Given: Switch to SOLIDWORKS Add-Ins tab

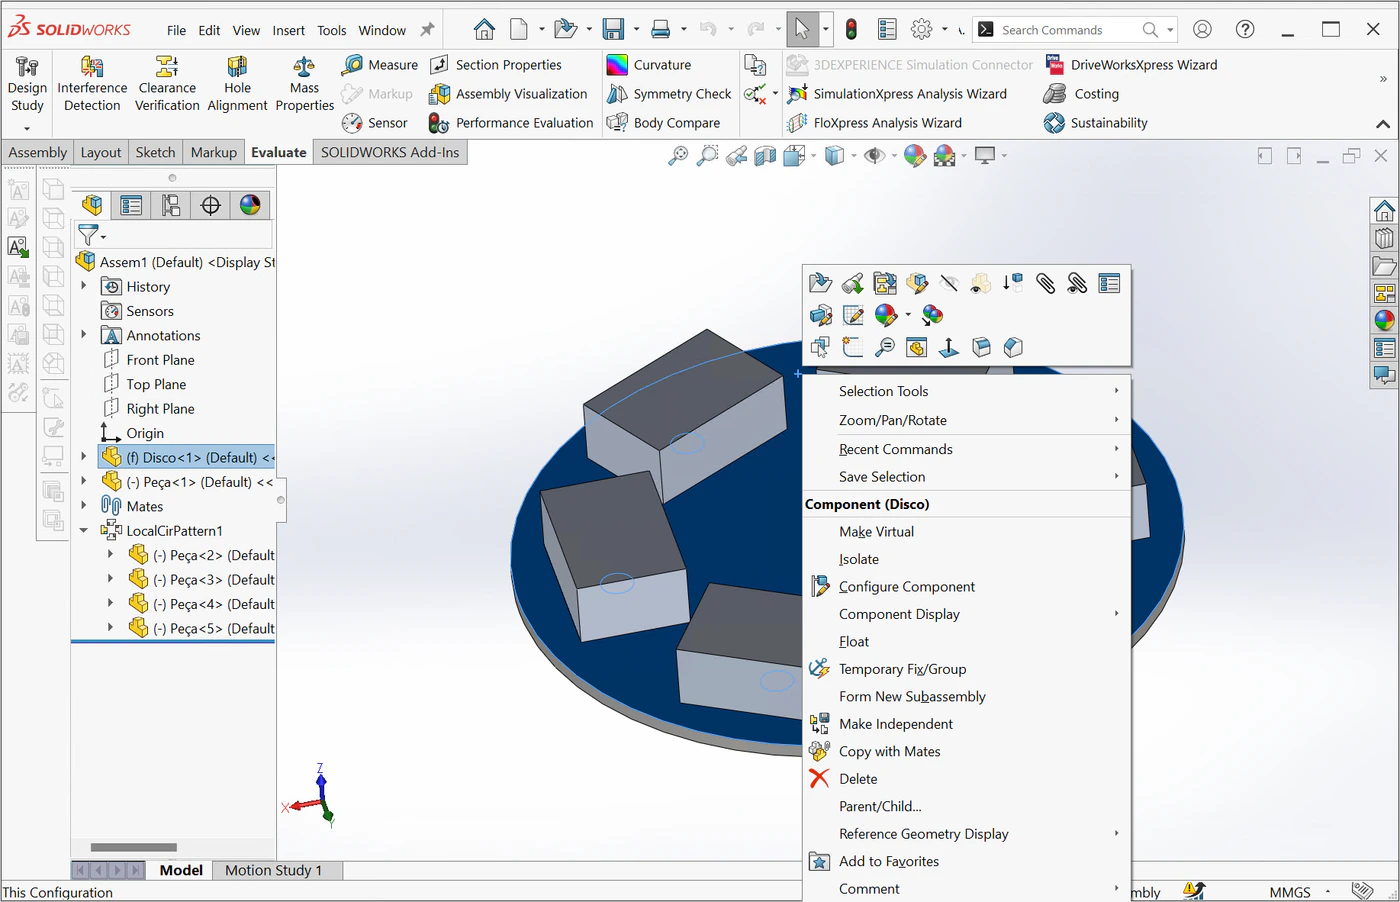Looking at the screenshot, I should coord(390,152).
